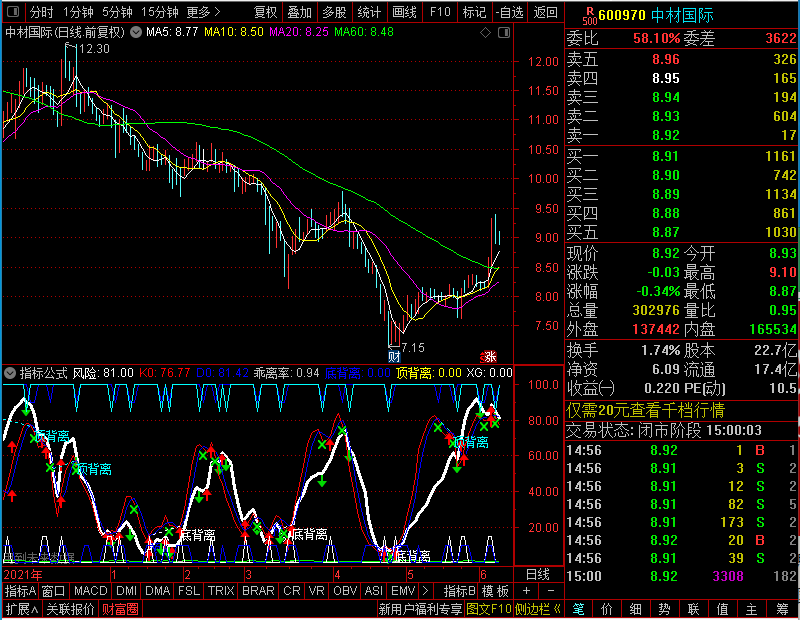Click 买一 bid price 8.91
The height and width of the screenshot is (620, 800).
666,156
